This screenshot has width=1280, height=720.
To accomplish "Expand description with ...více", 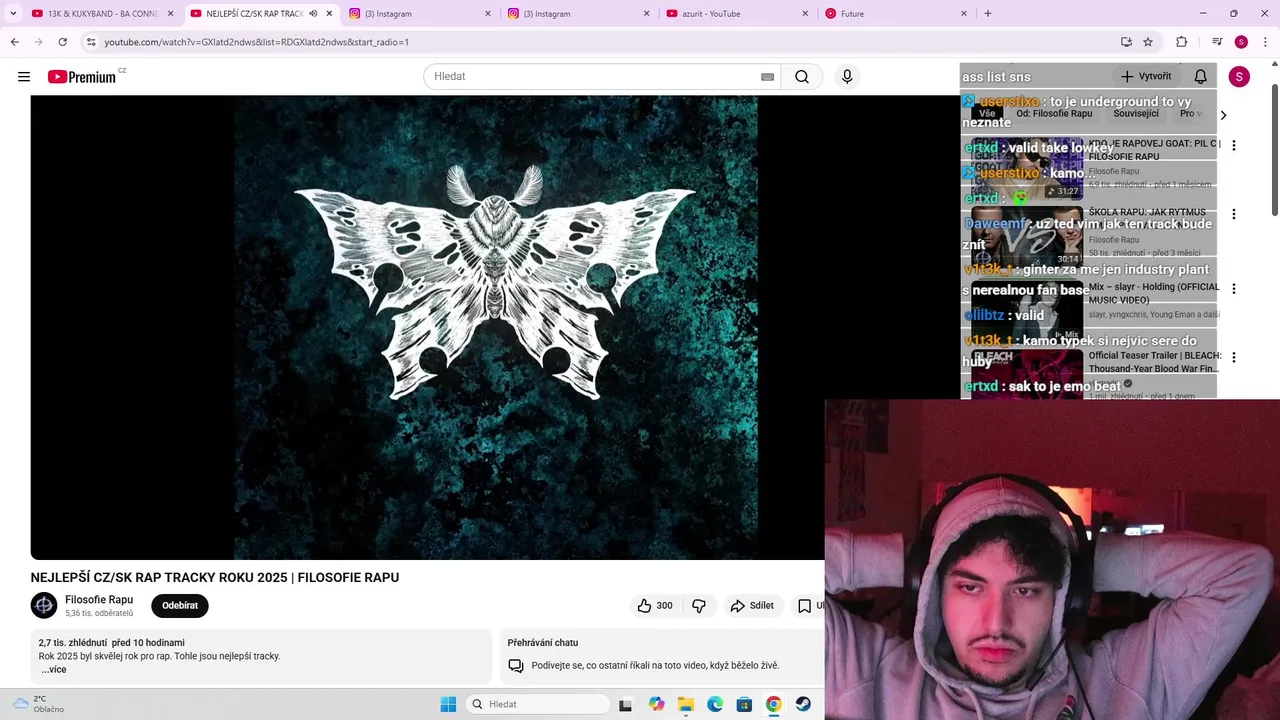I will point(54,669).
